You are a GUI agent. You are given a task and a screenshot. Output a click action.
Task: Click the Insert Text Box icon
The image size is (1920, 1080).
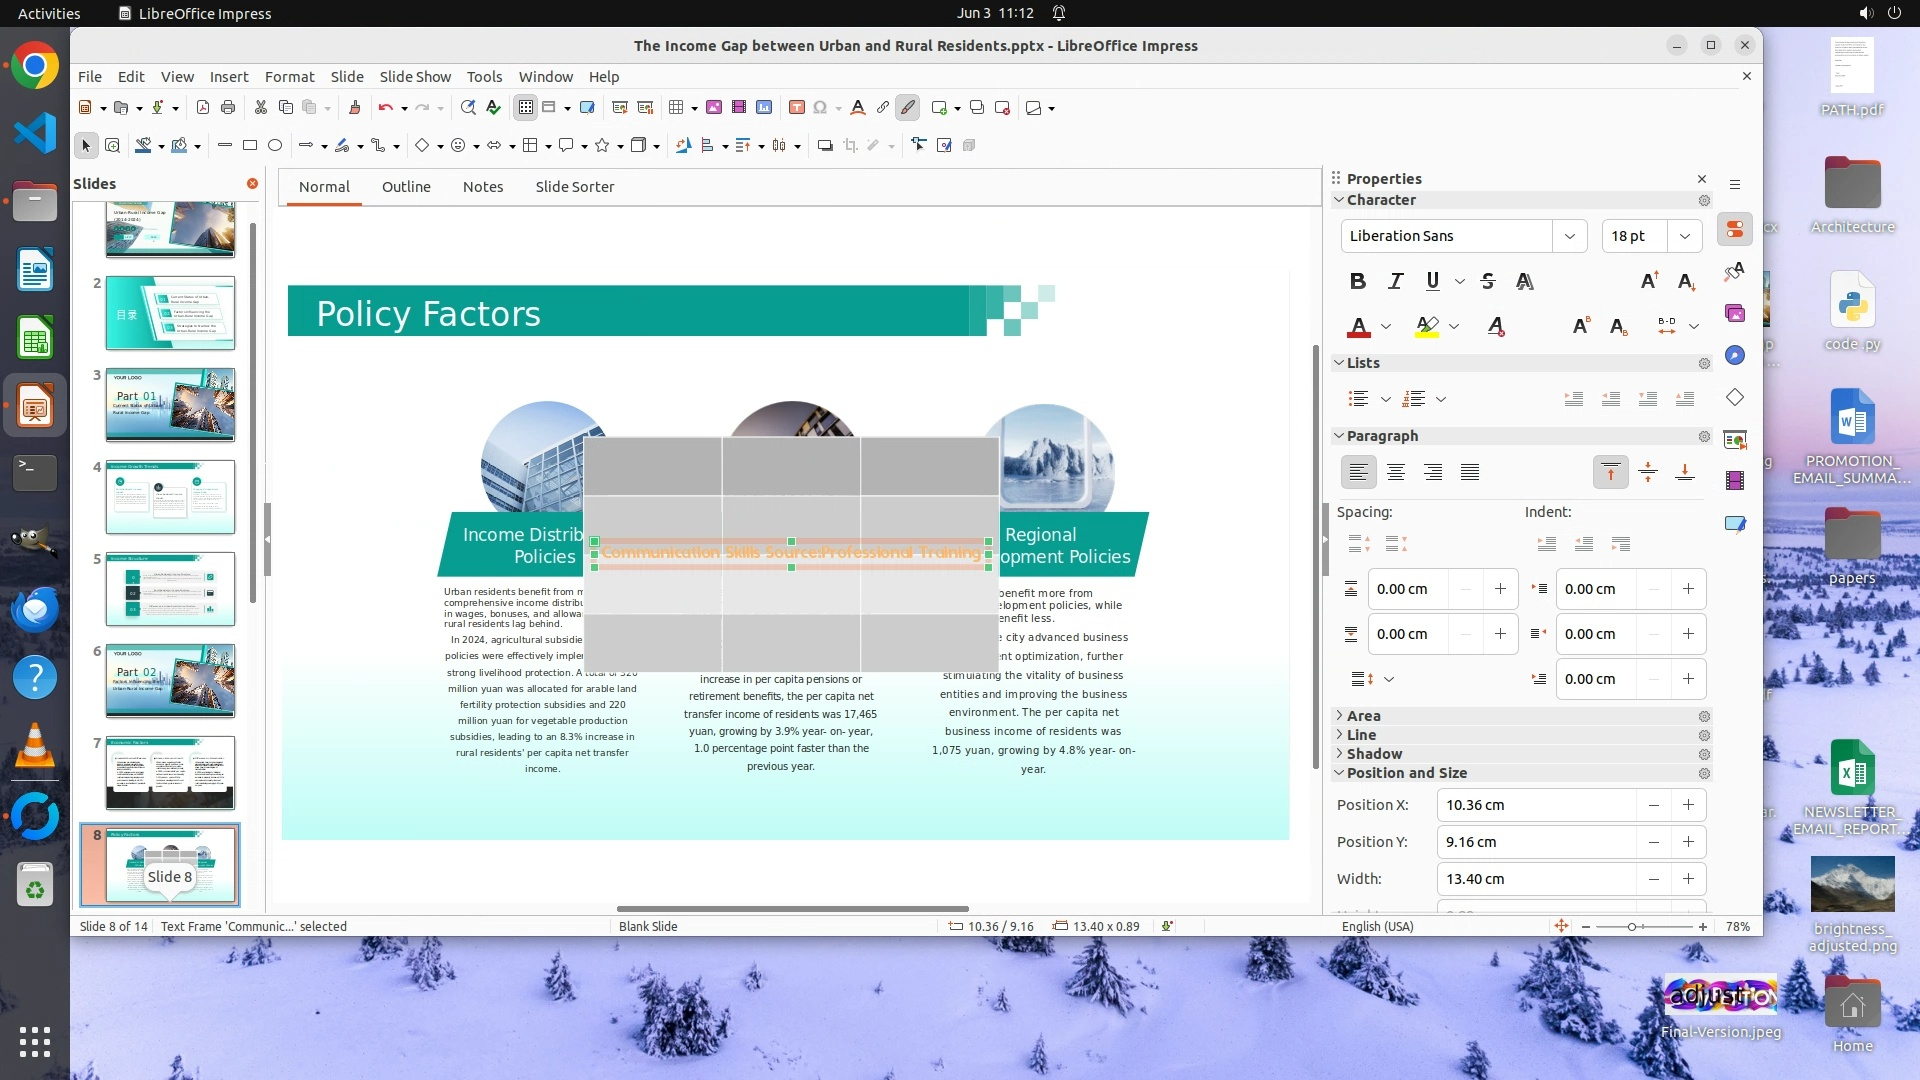click(796, 108)
